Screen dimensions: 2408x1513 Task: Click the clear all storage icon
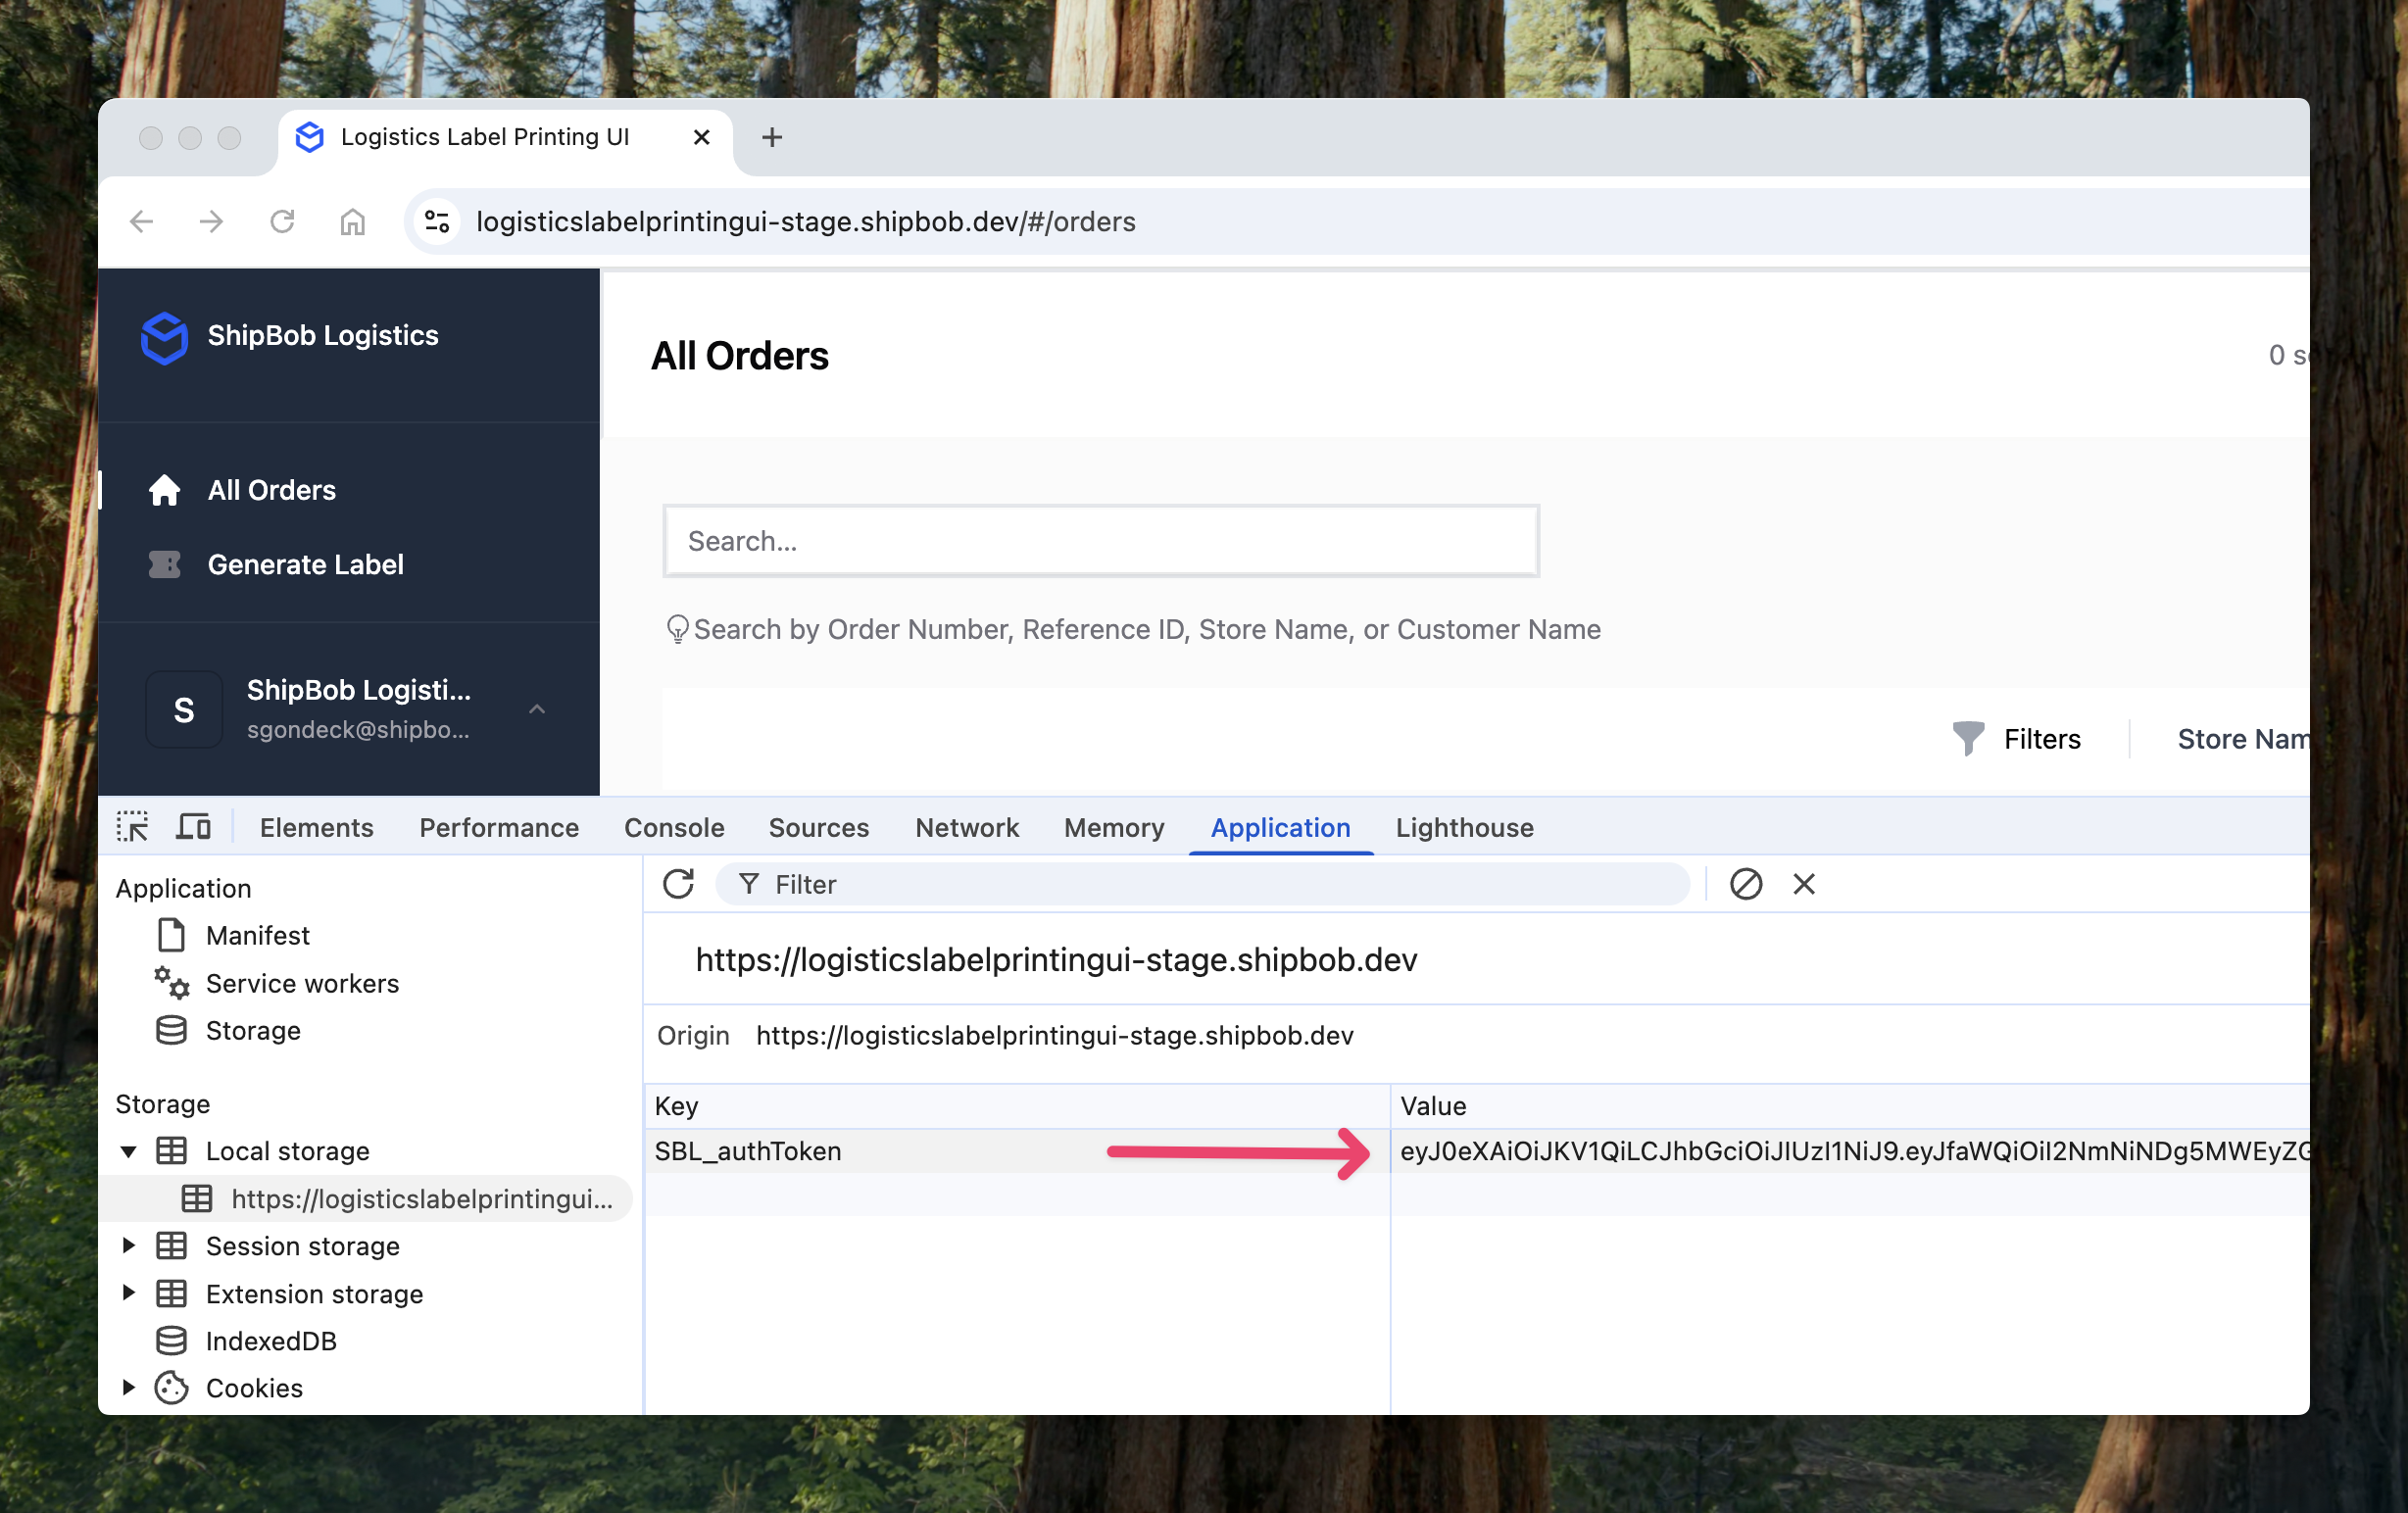pyautogui.click(x=1745, y=884)
